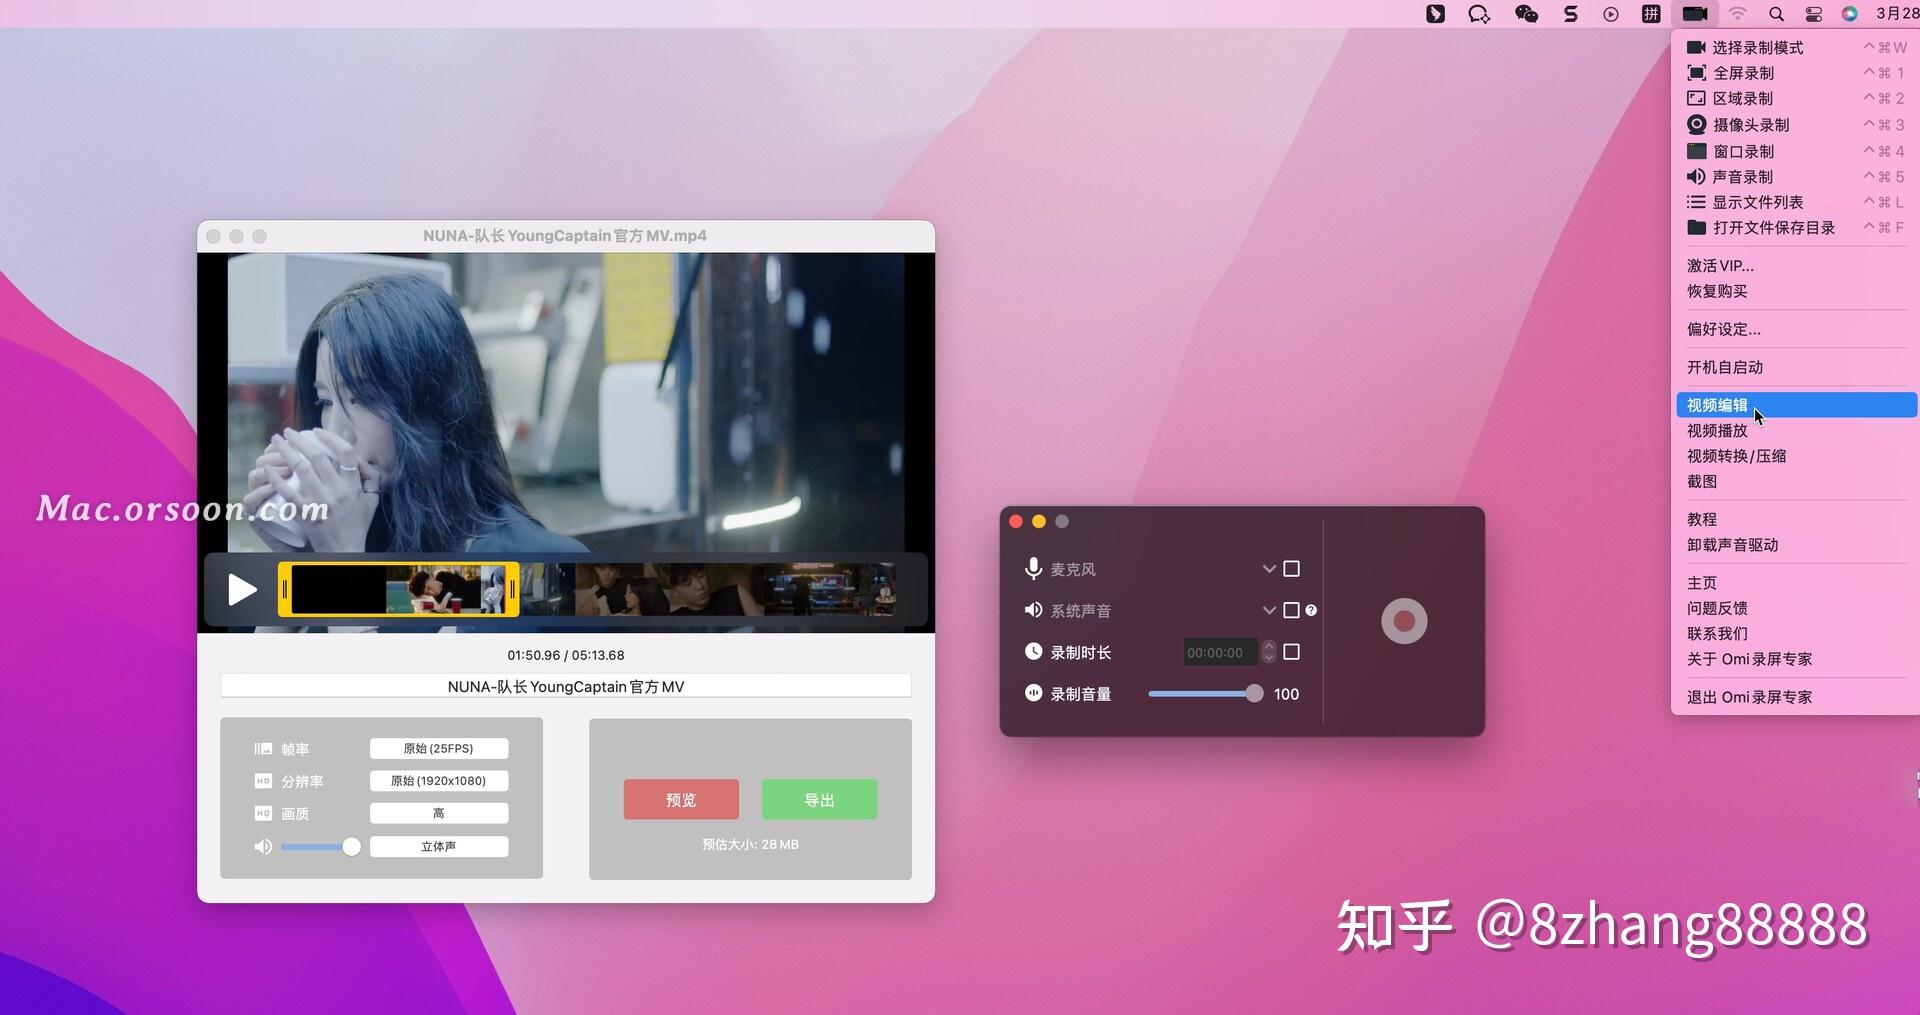Viewport: 1920px width, 1015px height.
Task: Open 教程 from the menu
Action: coord(1702,519)
